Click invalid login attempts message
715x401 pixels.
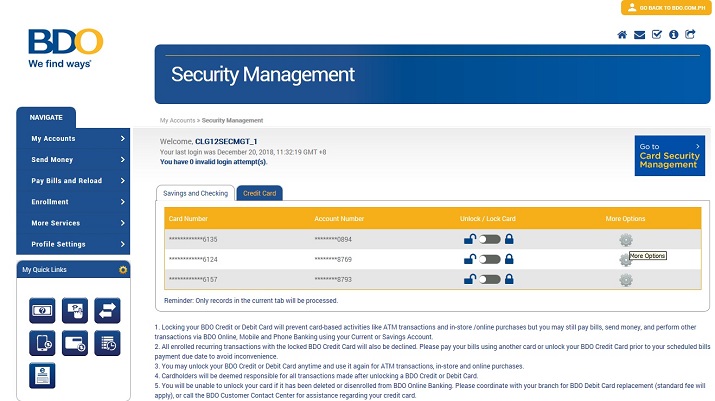(213, 161)
